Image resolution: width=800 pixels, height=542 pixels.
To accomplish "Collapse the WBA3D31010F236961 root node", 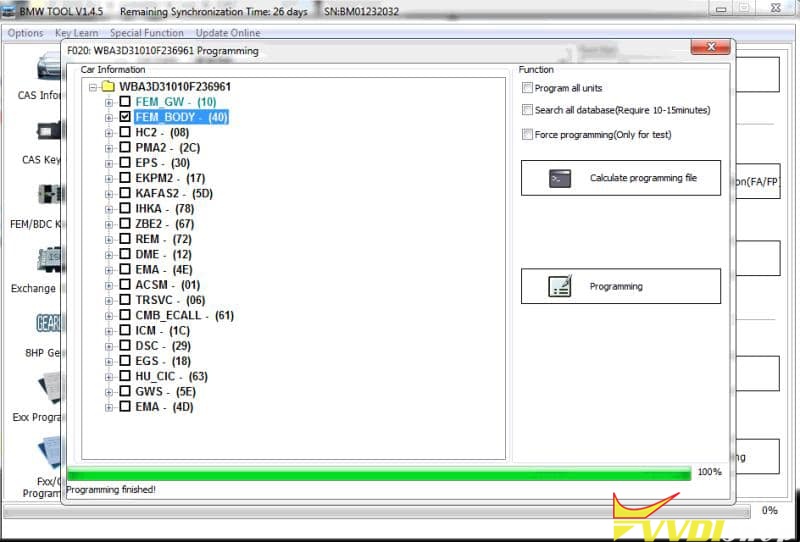I will (92, 87).
